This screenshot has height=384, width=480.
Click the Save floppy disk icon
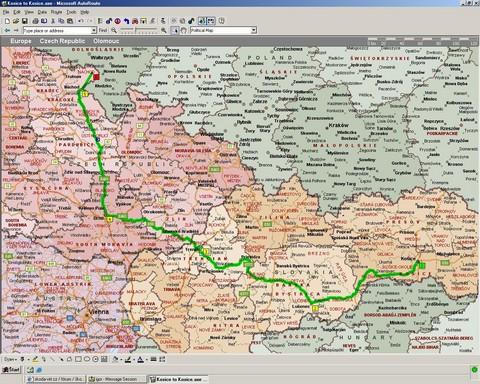tap(24, 21)
